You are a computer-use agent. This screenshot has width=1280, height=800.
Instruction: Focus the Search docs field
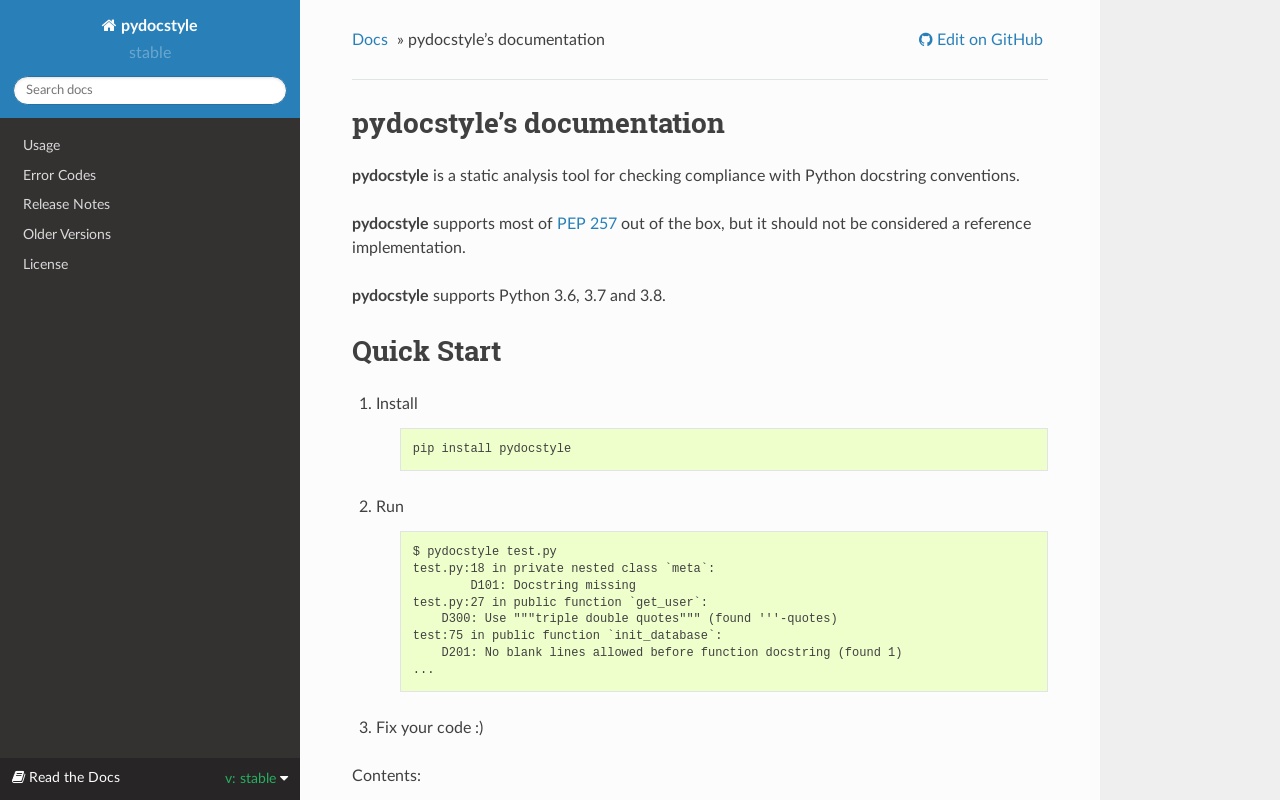[150, 90]
